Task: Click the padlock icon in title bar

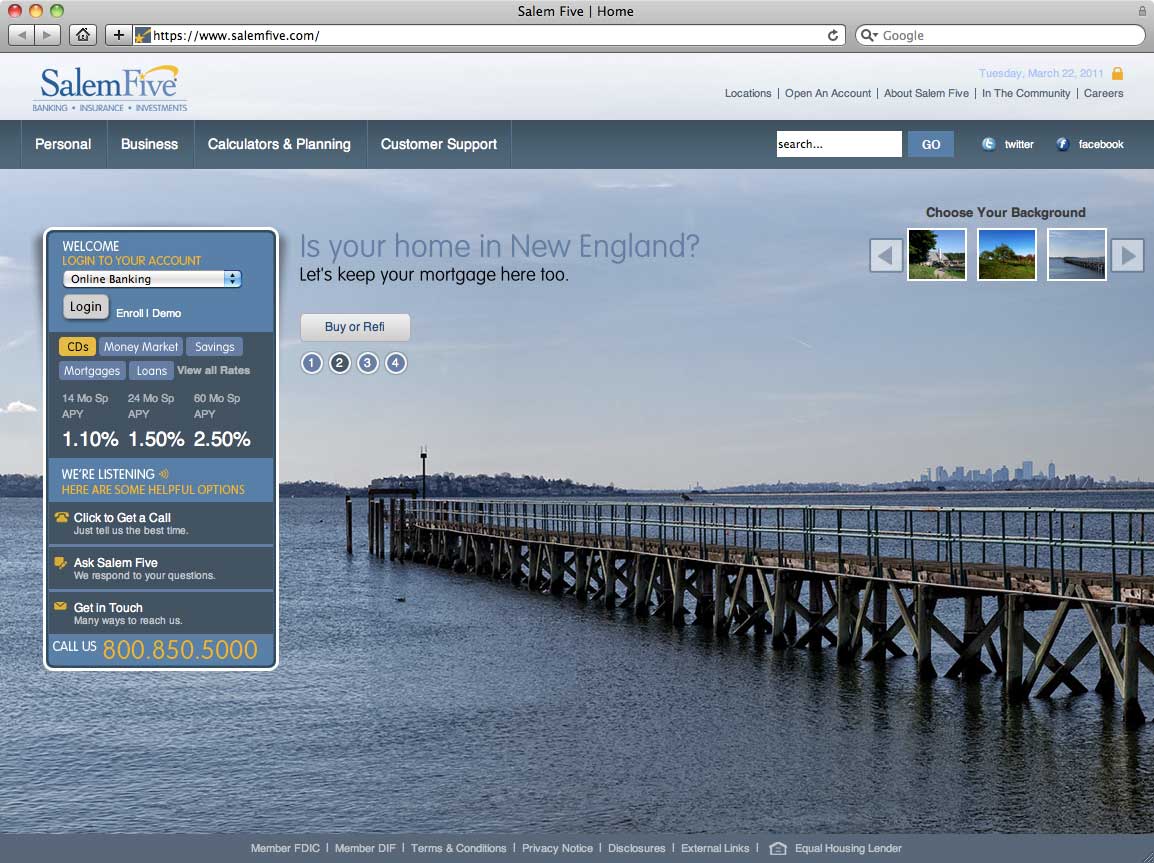Action: coord(1141,10)
